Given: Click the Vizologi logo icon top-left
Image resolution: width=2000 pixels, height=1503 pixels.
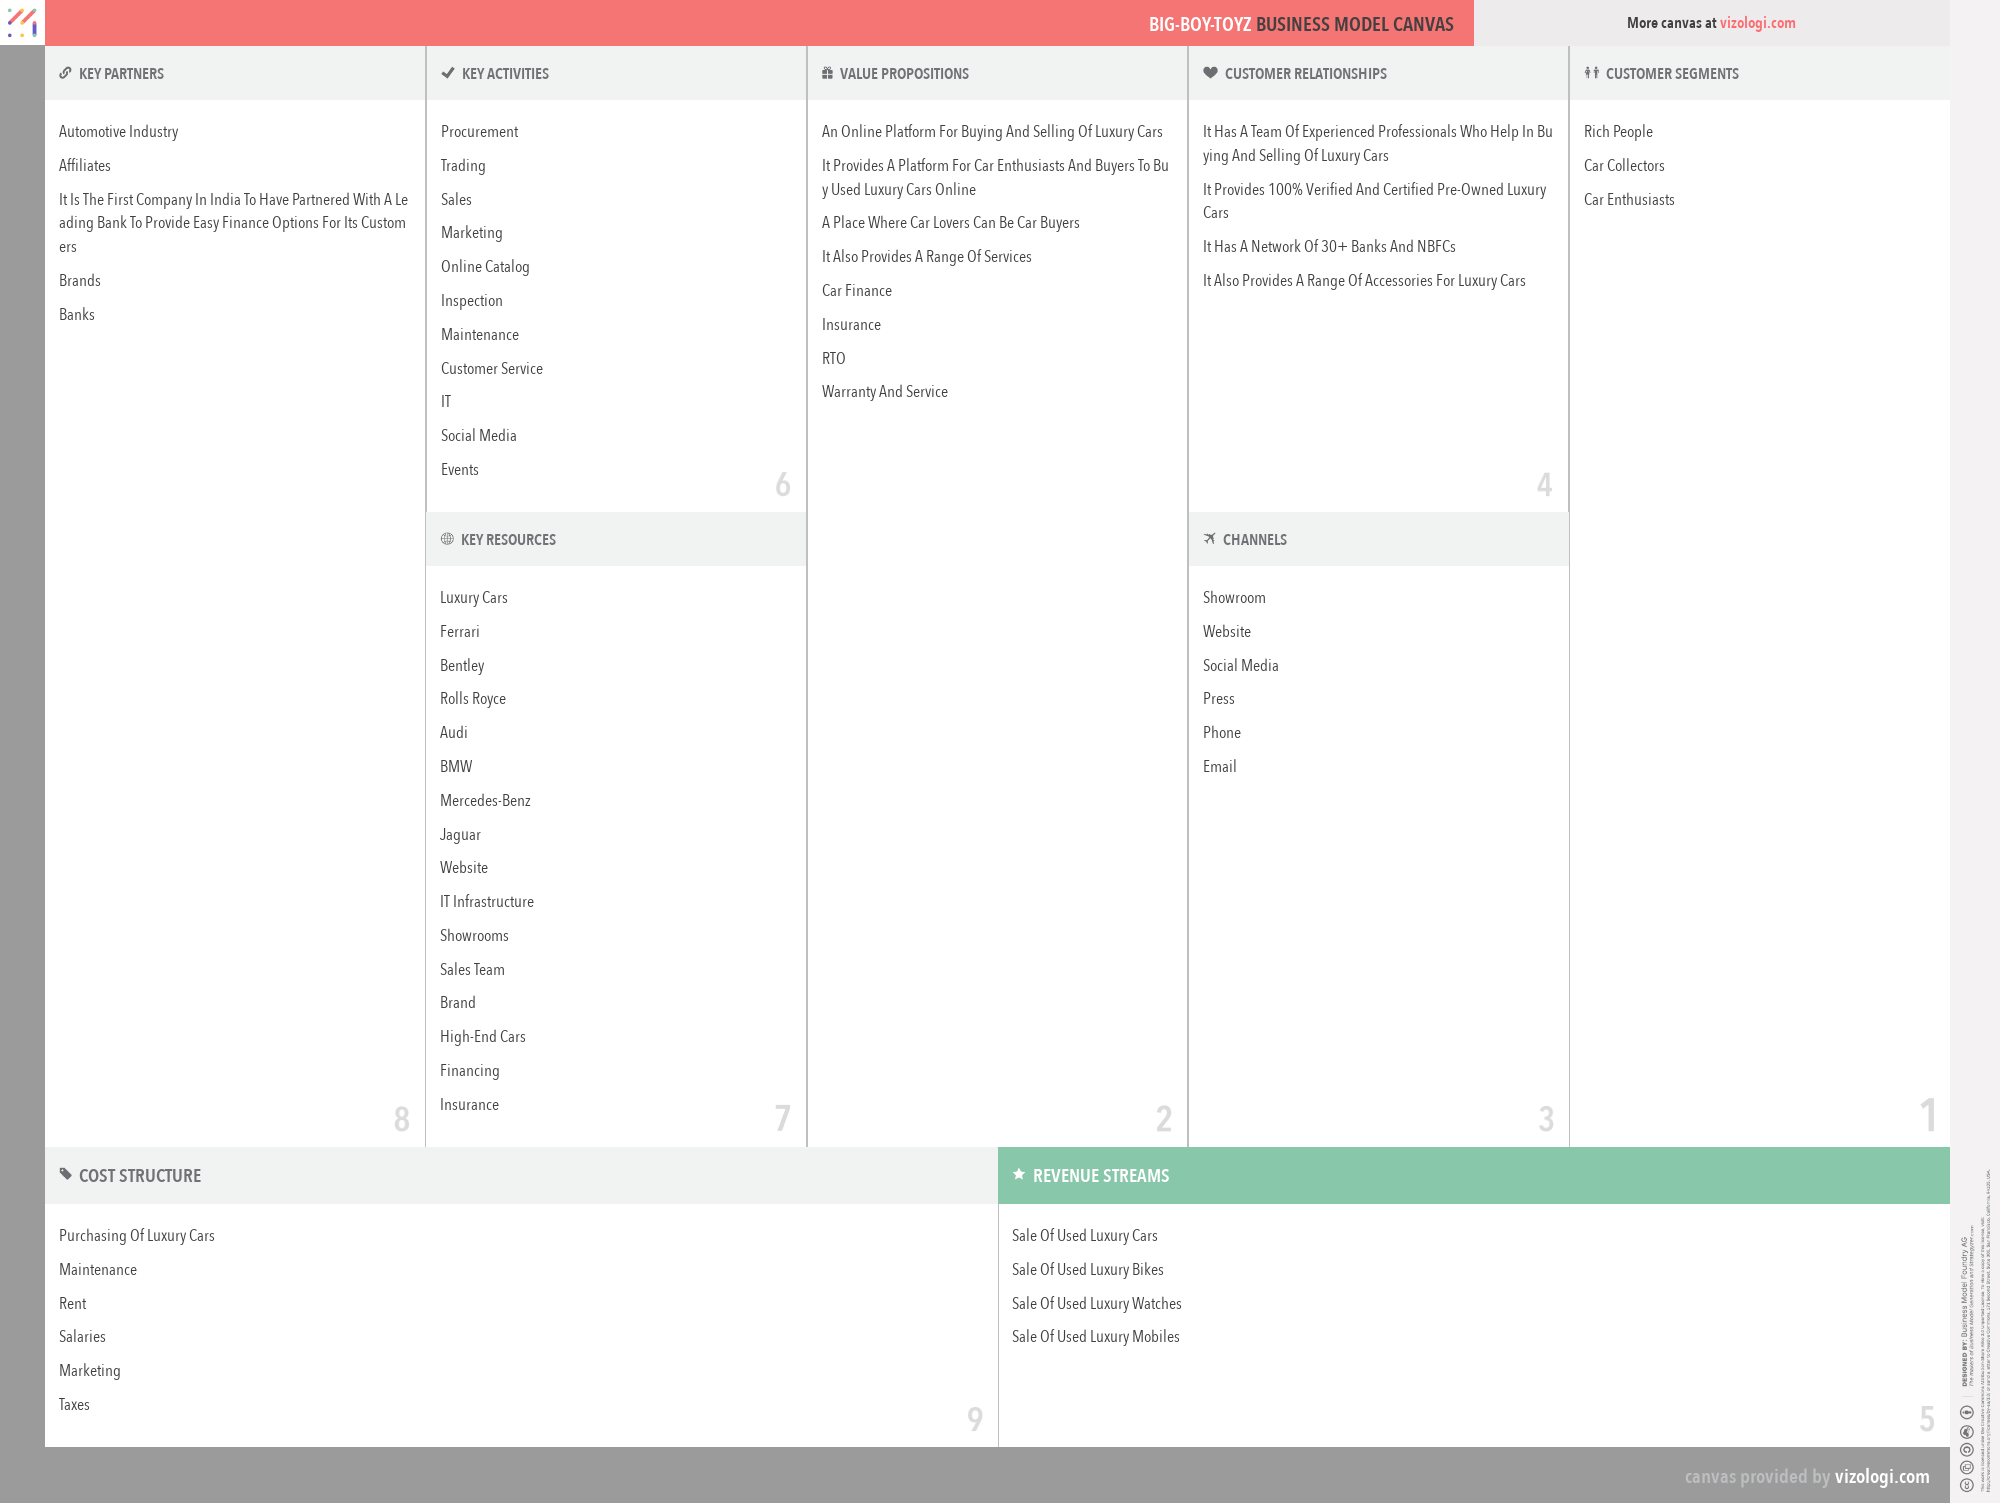Looking at the screenshot, I should (22, 22).
